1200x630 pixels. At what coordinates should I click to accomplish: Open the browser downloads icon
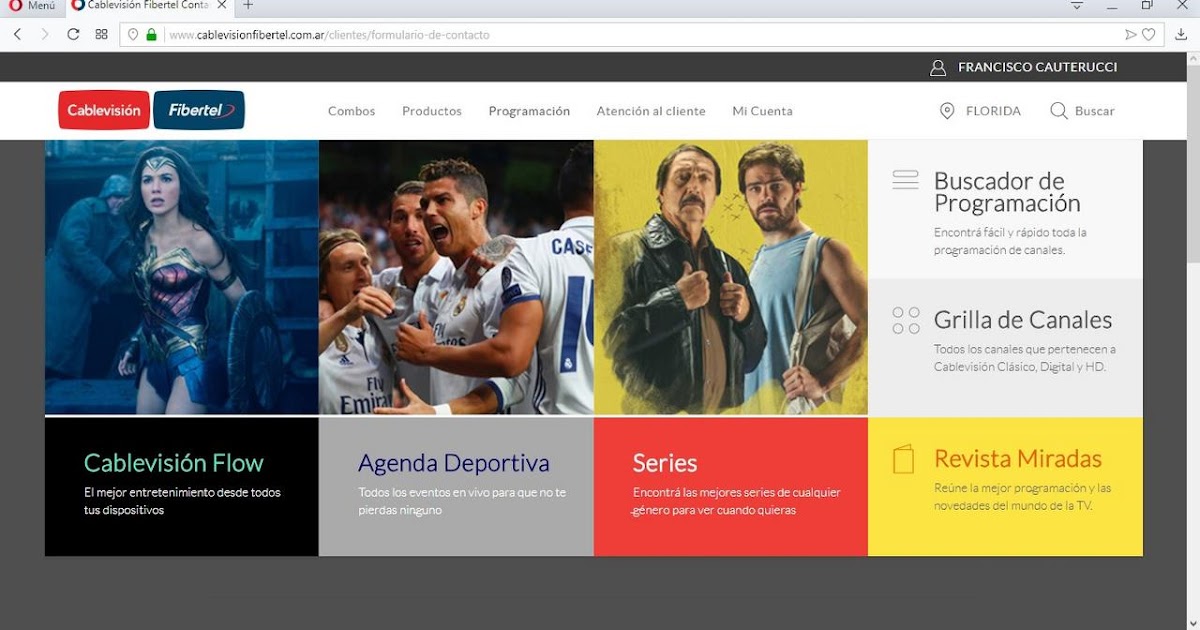point(1182,35)
